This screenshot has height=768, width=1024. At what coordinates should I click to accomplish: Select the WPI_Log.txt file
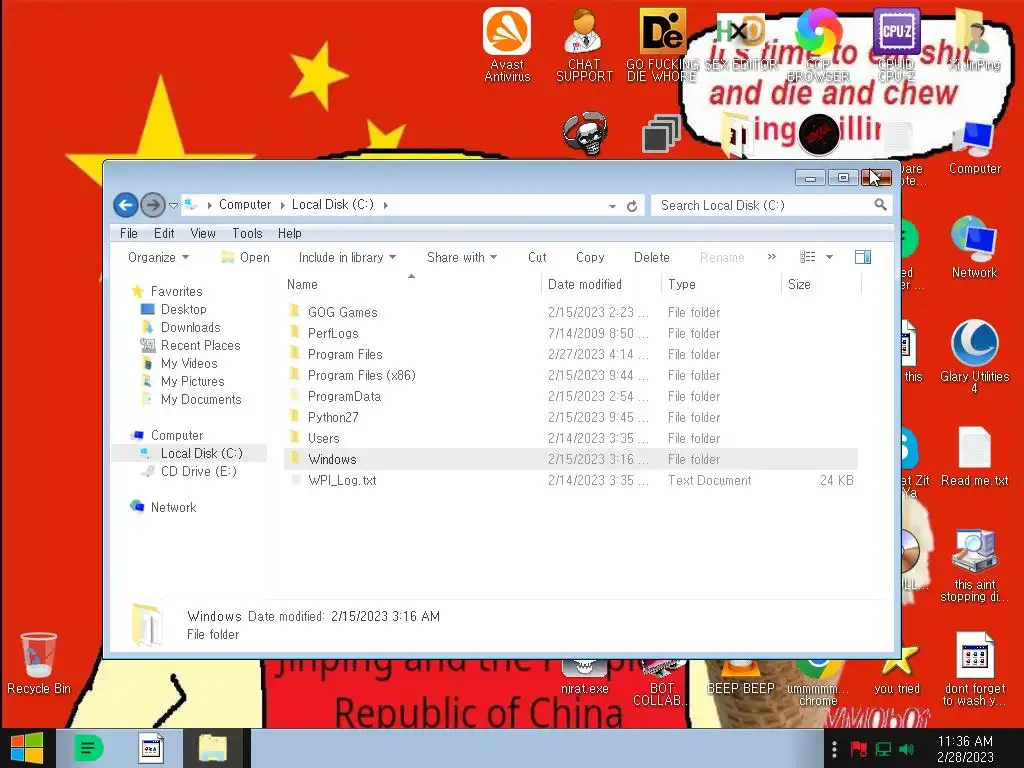tap(571, 480)
